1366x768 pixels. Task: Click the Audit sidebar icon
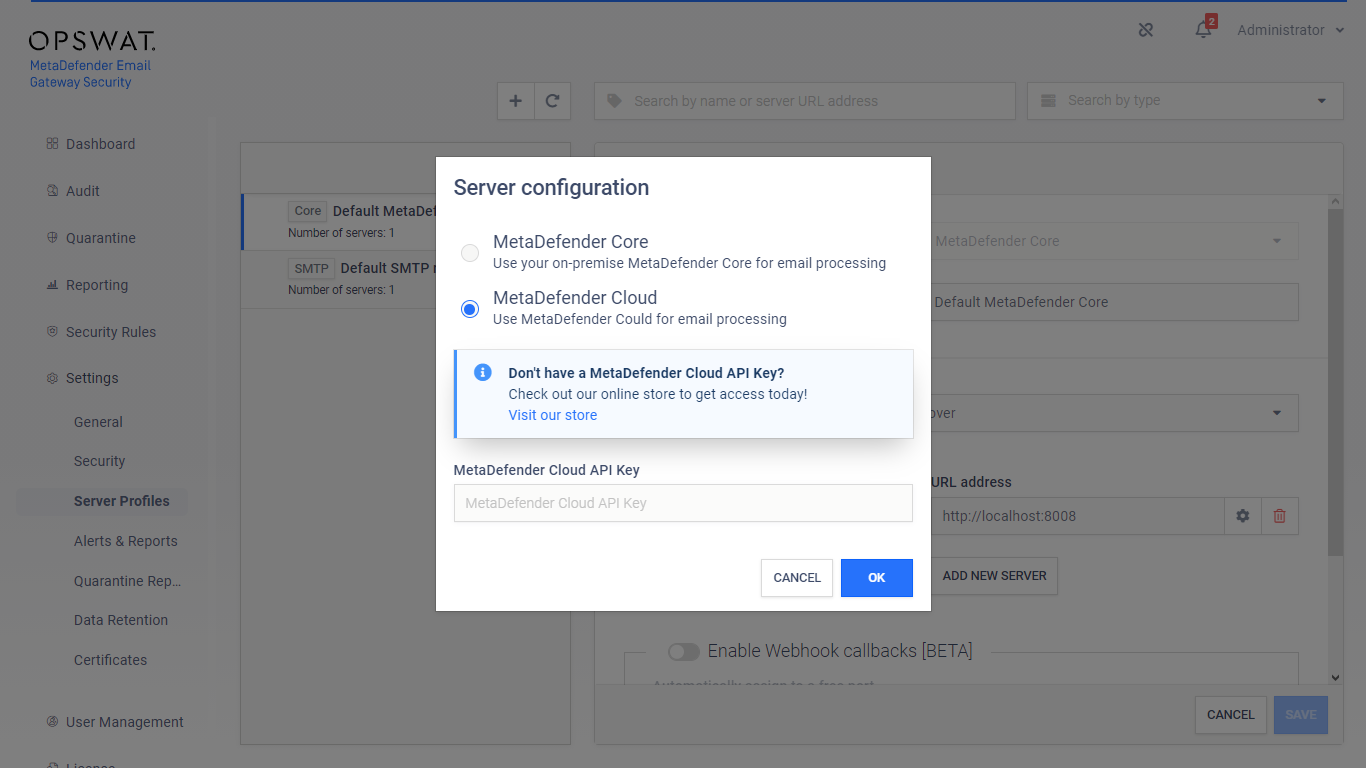point(52,191)
